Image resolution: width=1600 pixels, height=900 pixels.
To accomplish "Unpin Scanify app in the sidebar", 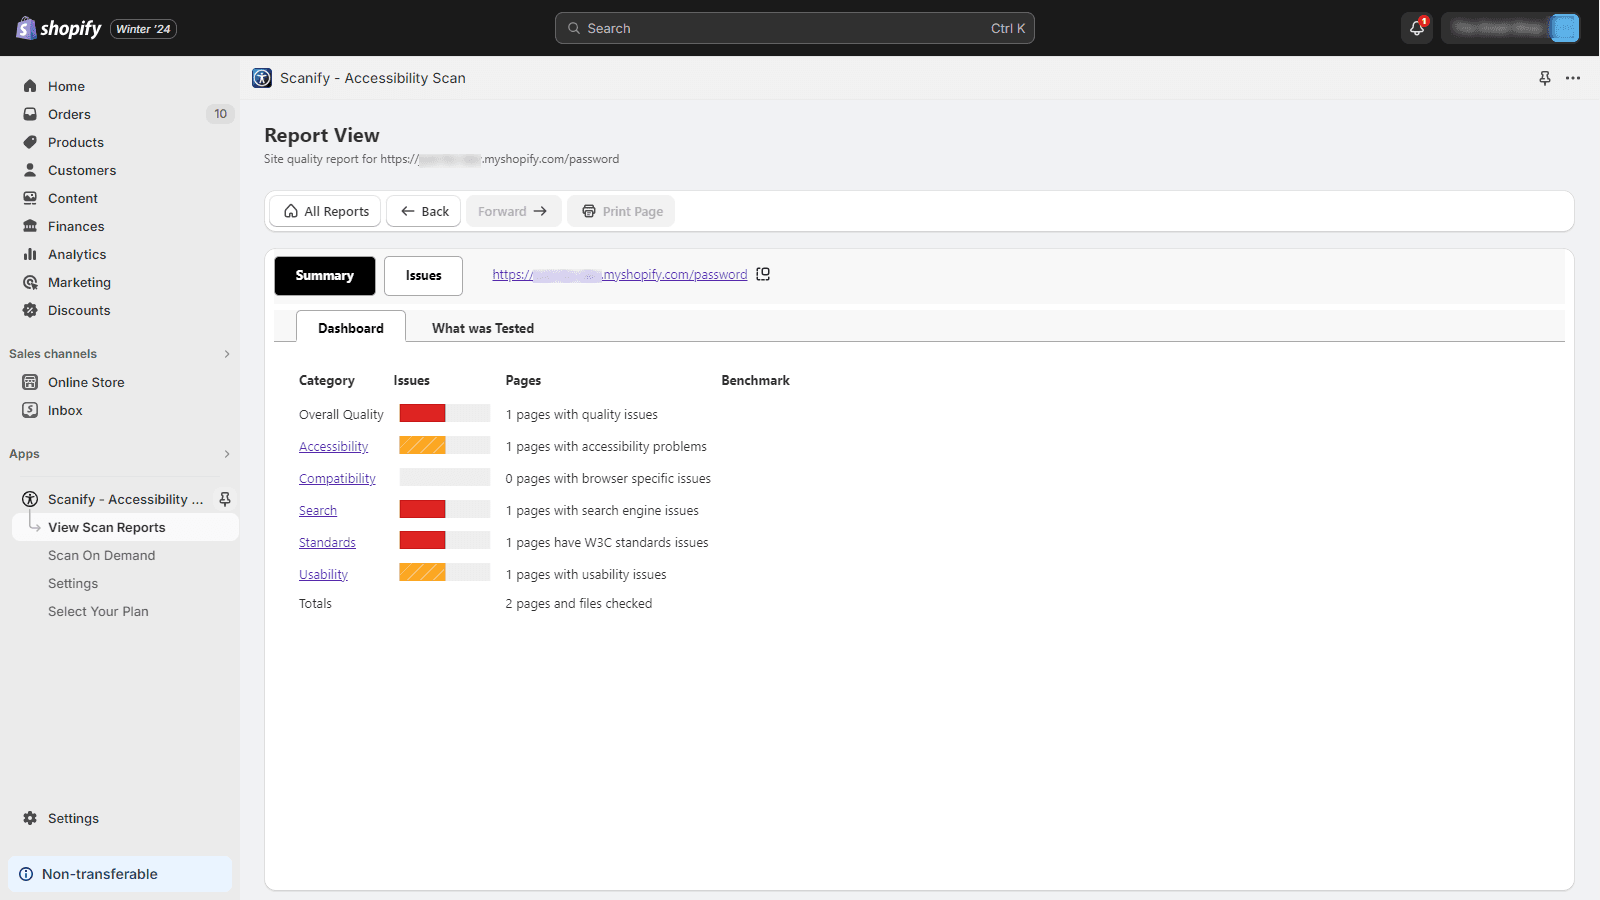I will [225, 499].
